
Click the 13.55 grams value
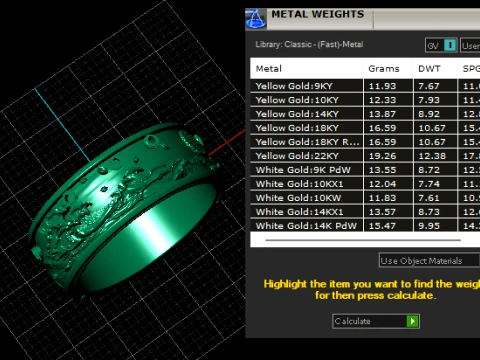click(x=382, y=170)
